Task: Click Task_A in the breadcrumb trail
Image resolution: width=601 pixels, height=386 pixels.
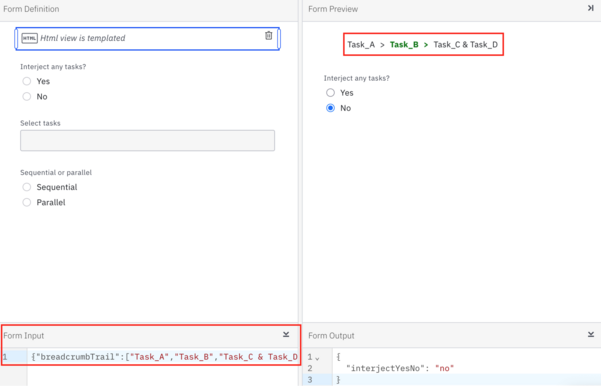Action: click(x=361, y=44)
